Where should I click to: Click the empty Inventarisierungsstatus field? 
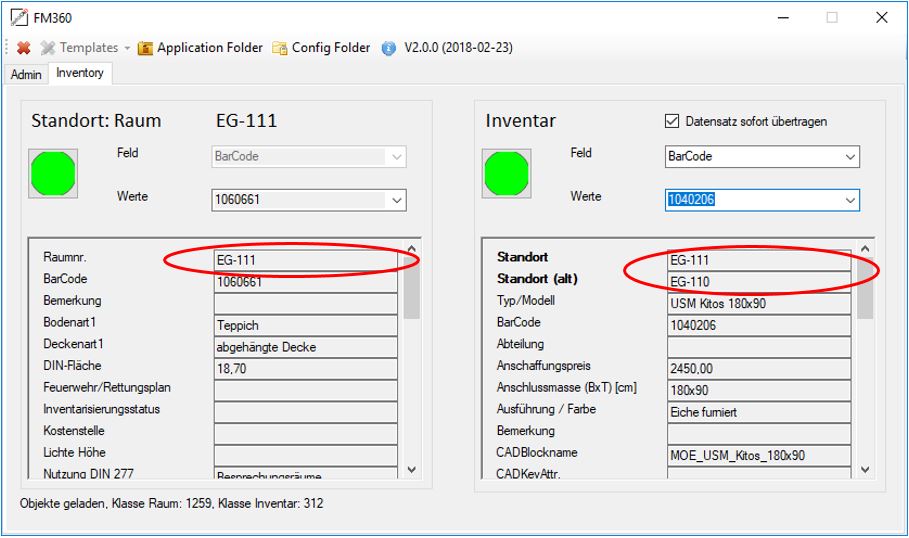click(x=306, y=412)
